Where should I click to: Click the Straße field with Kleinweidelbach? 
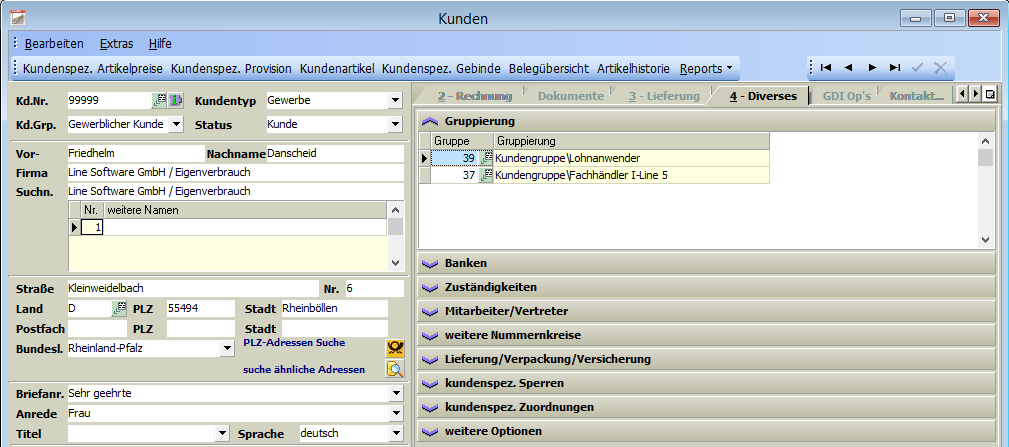[x=192, y=289]
